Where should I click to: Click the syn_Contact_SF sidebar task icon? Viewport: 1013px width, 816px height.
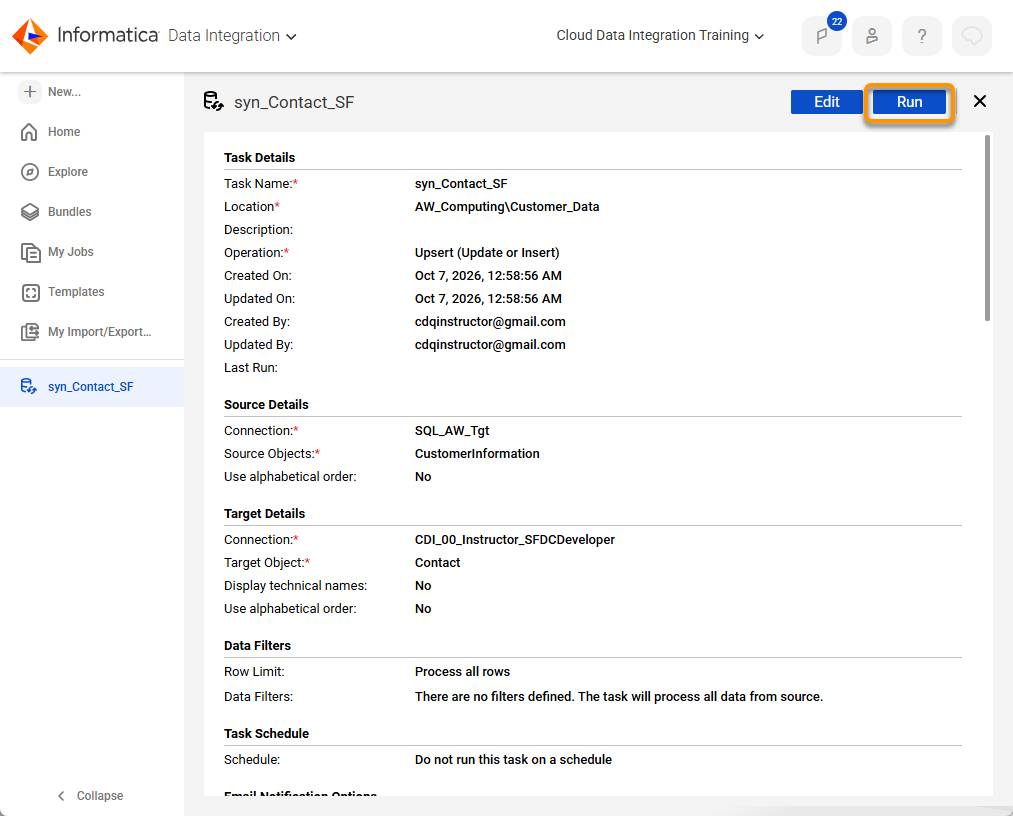point(28,386)
